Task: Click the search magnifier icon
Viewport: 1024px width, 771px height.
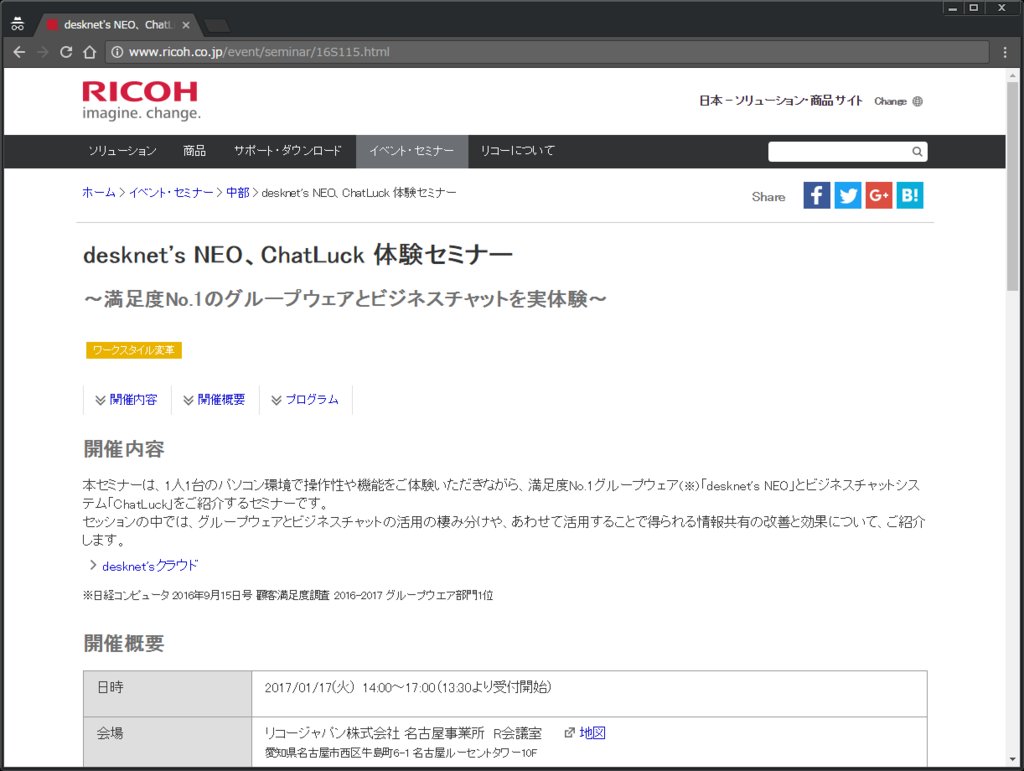Action: click(x=917, y=151)
